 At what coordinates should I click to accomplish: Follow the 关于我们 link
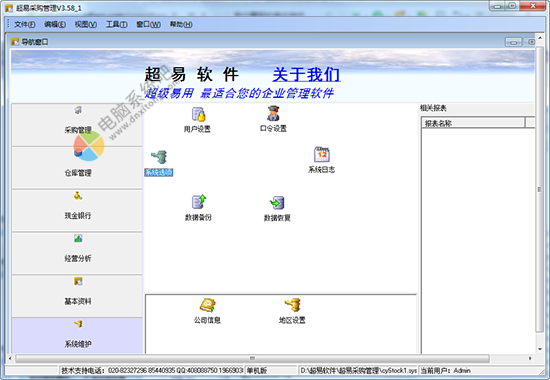click(x=306, y=74)
